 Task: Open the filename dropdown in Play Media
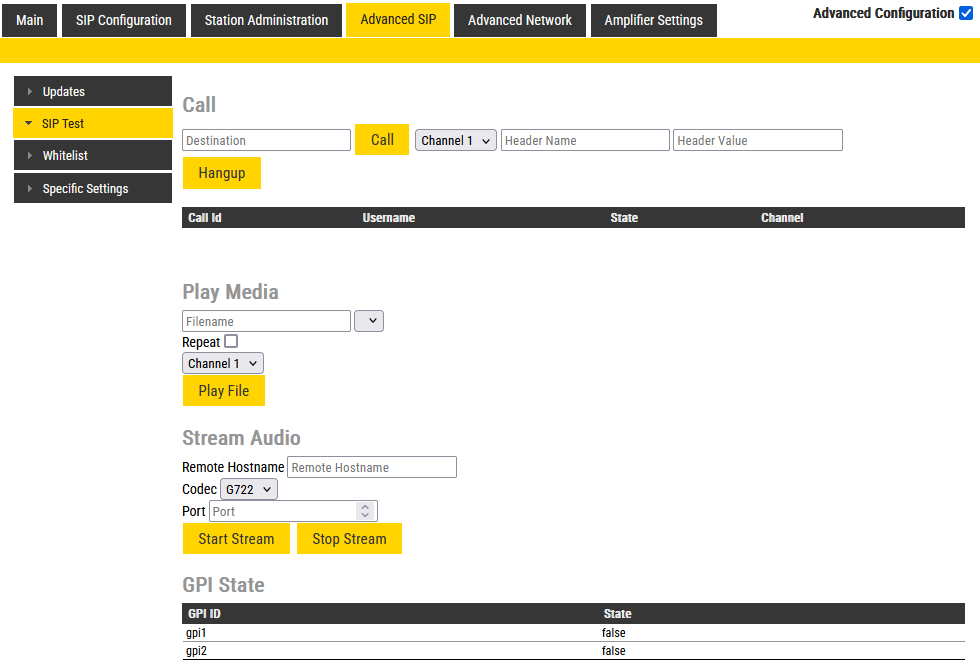tap(369, 321)
